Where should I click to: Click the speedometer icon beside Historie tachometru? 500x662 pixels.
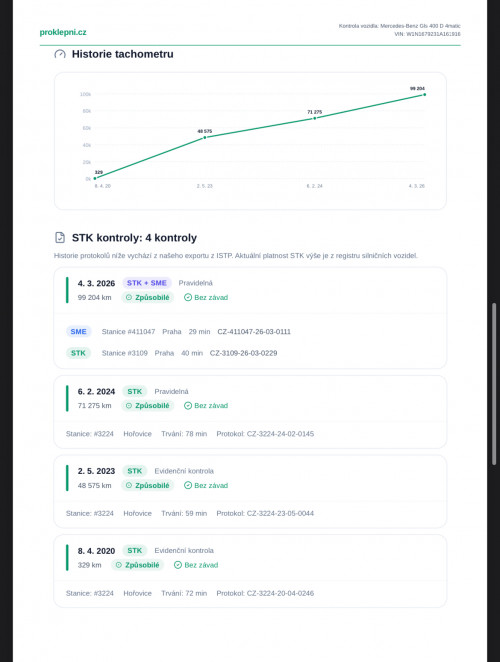coord(60,54)
